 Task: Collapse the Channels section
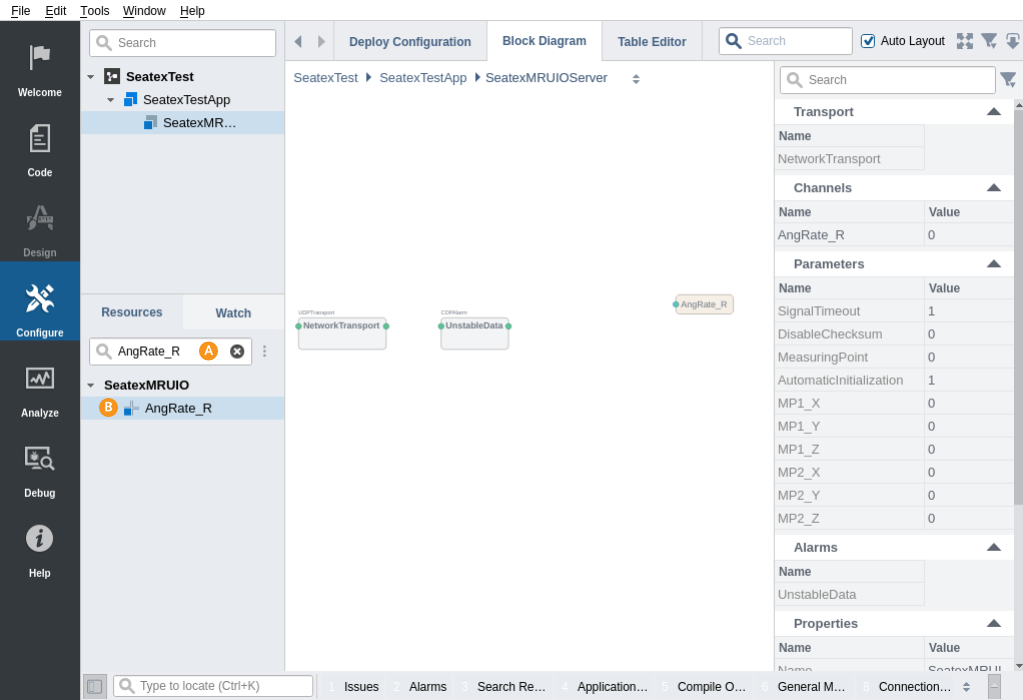coord(993,188)
